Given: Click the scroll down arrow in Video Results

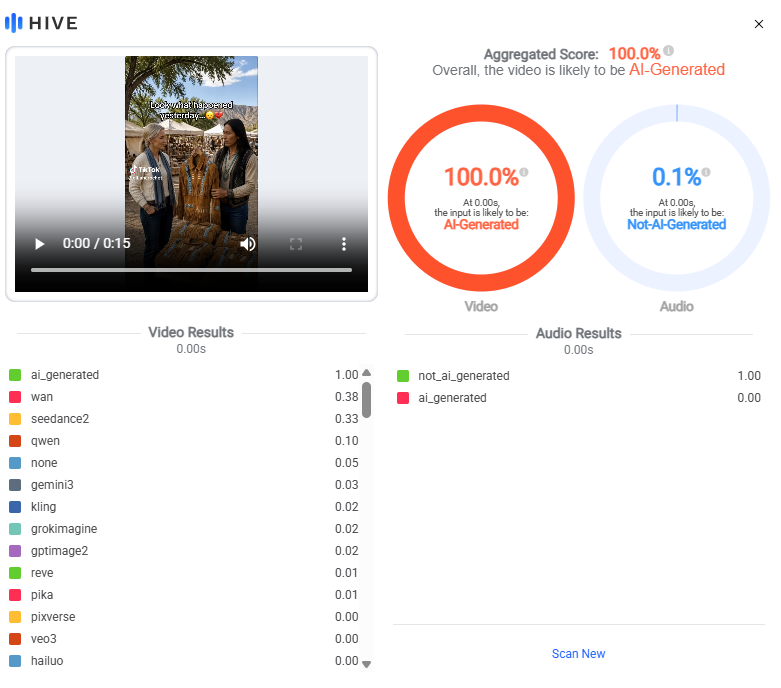Looking at the screenshot, I should click(x=367, y=664).
